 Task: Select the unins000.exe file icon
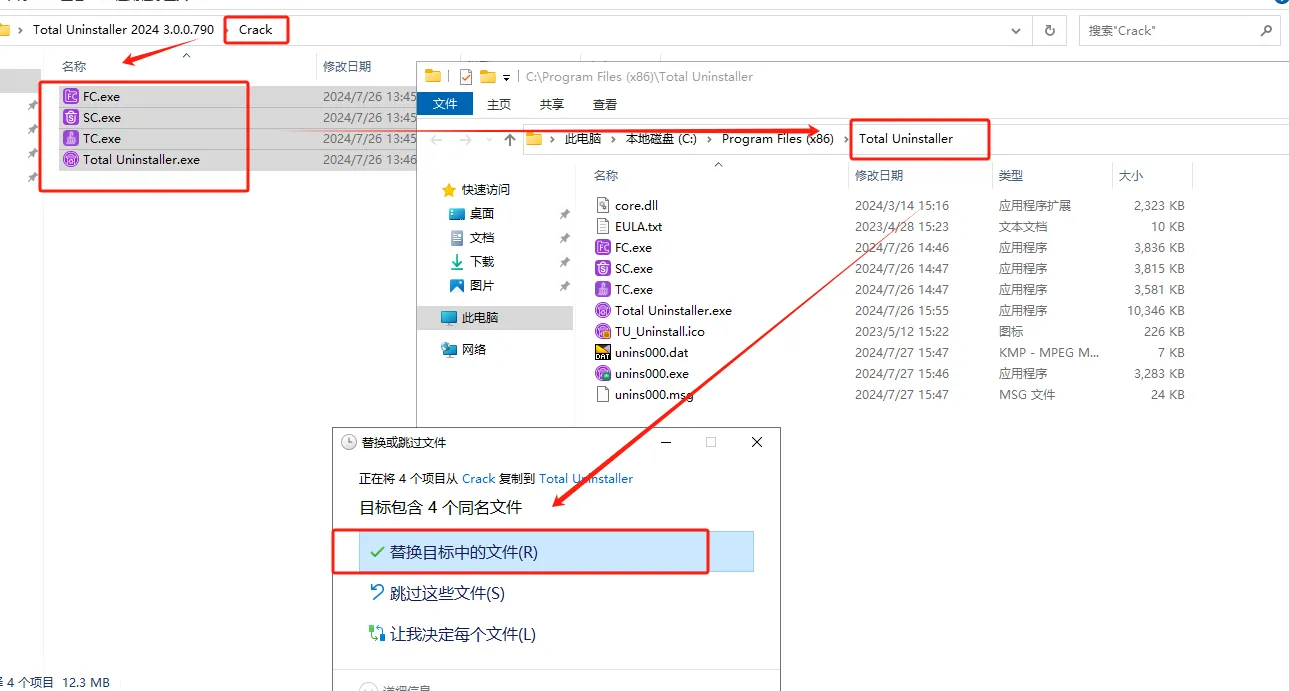point(602,373)
